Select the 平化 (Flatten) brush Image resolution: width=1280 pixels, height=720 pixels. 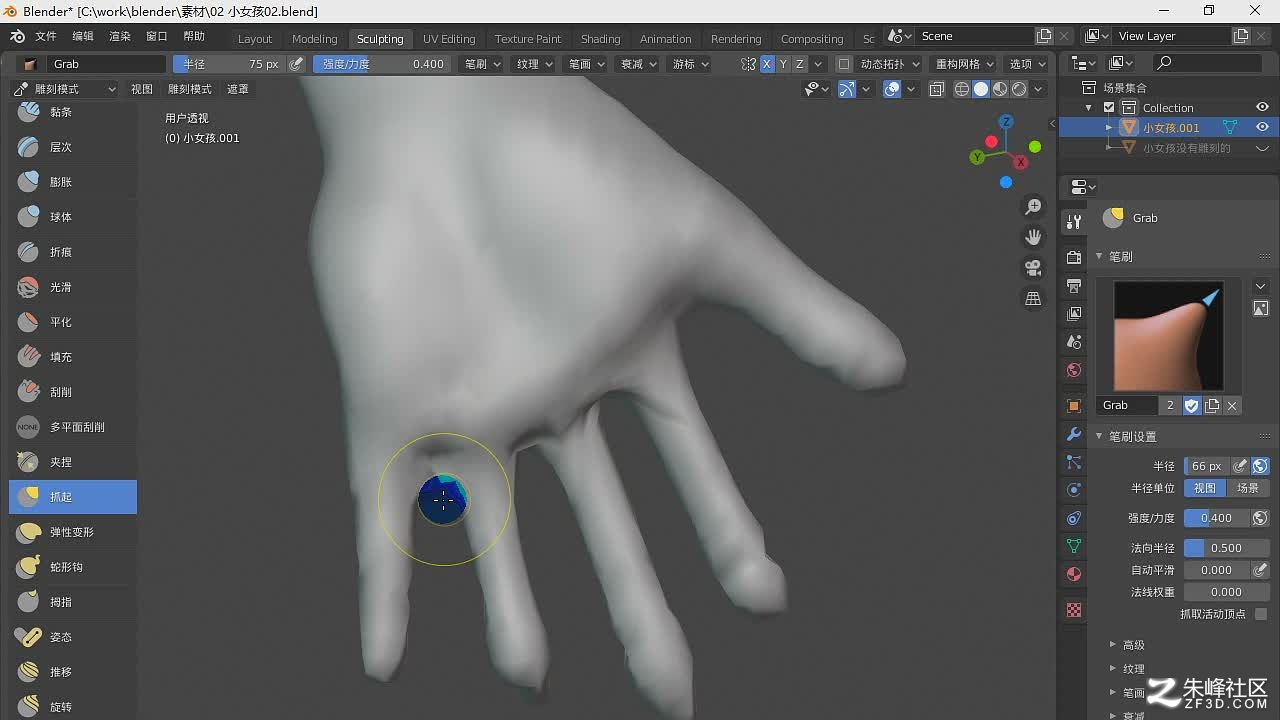click(72, 322)
